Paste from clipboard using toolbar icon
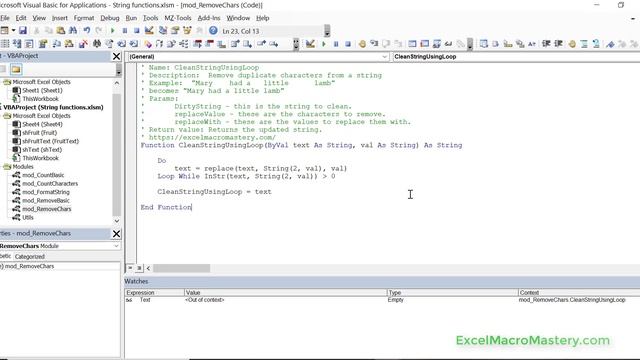Screen dimensions: 640x360 coord(61,31)
